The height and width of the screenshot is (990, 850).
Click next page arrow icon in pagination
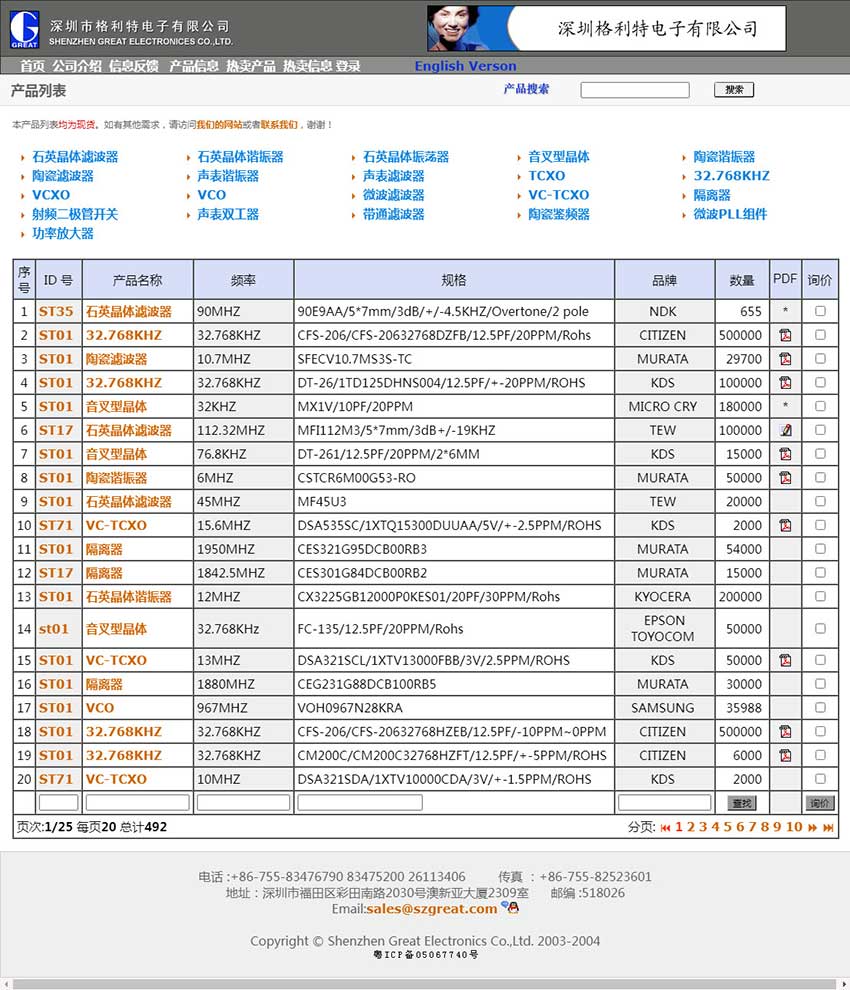pyautogui.click(x=812, y=827)
